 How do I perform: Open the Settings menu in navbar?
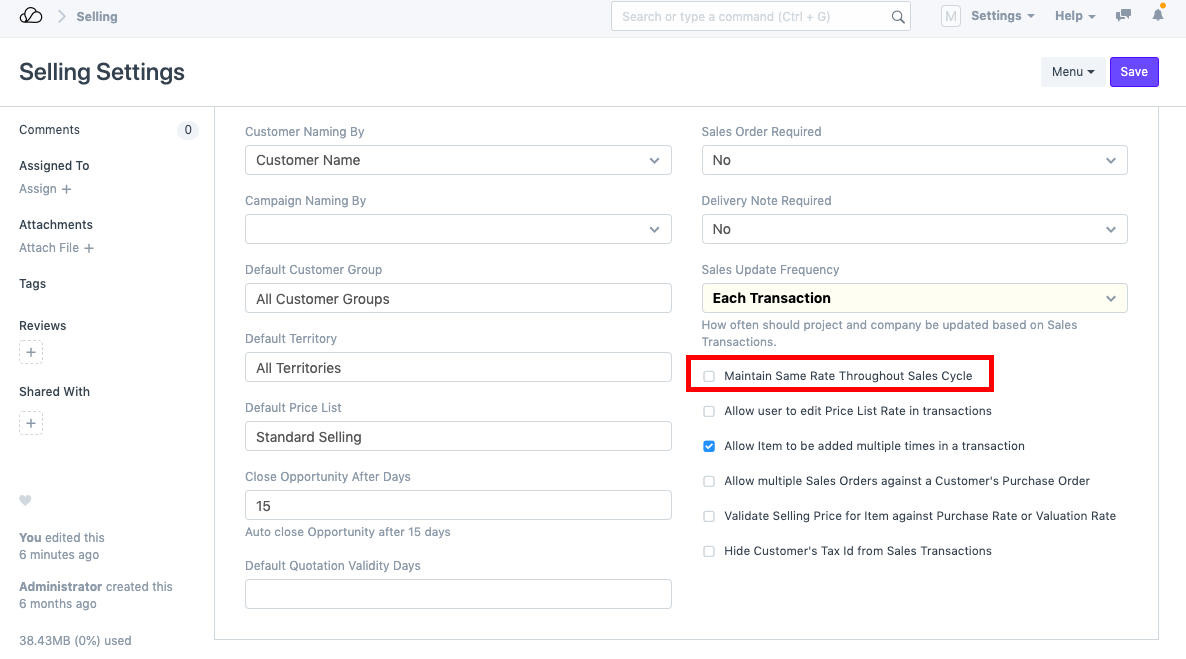click(x=1002, y=16)
